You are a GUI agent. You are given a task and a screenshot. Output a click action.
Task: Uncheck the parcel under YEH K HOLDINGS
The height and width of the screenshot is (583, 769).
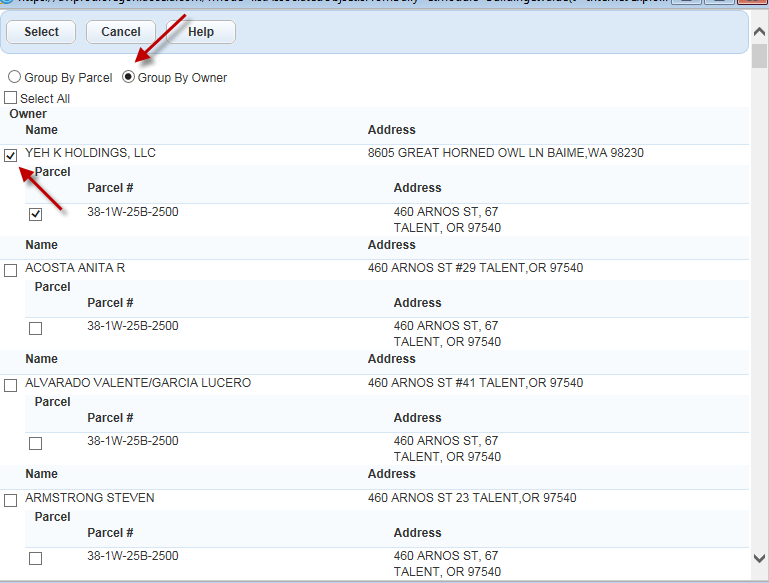point(35,214)
